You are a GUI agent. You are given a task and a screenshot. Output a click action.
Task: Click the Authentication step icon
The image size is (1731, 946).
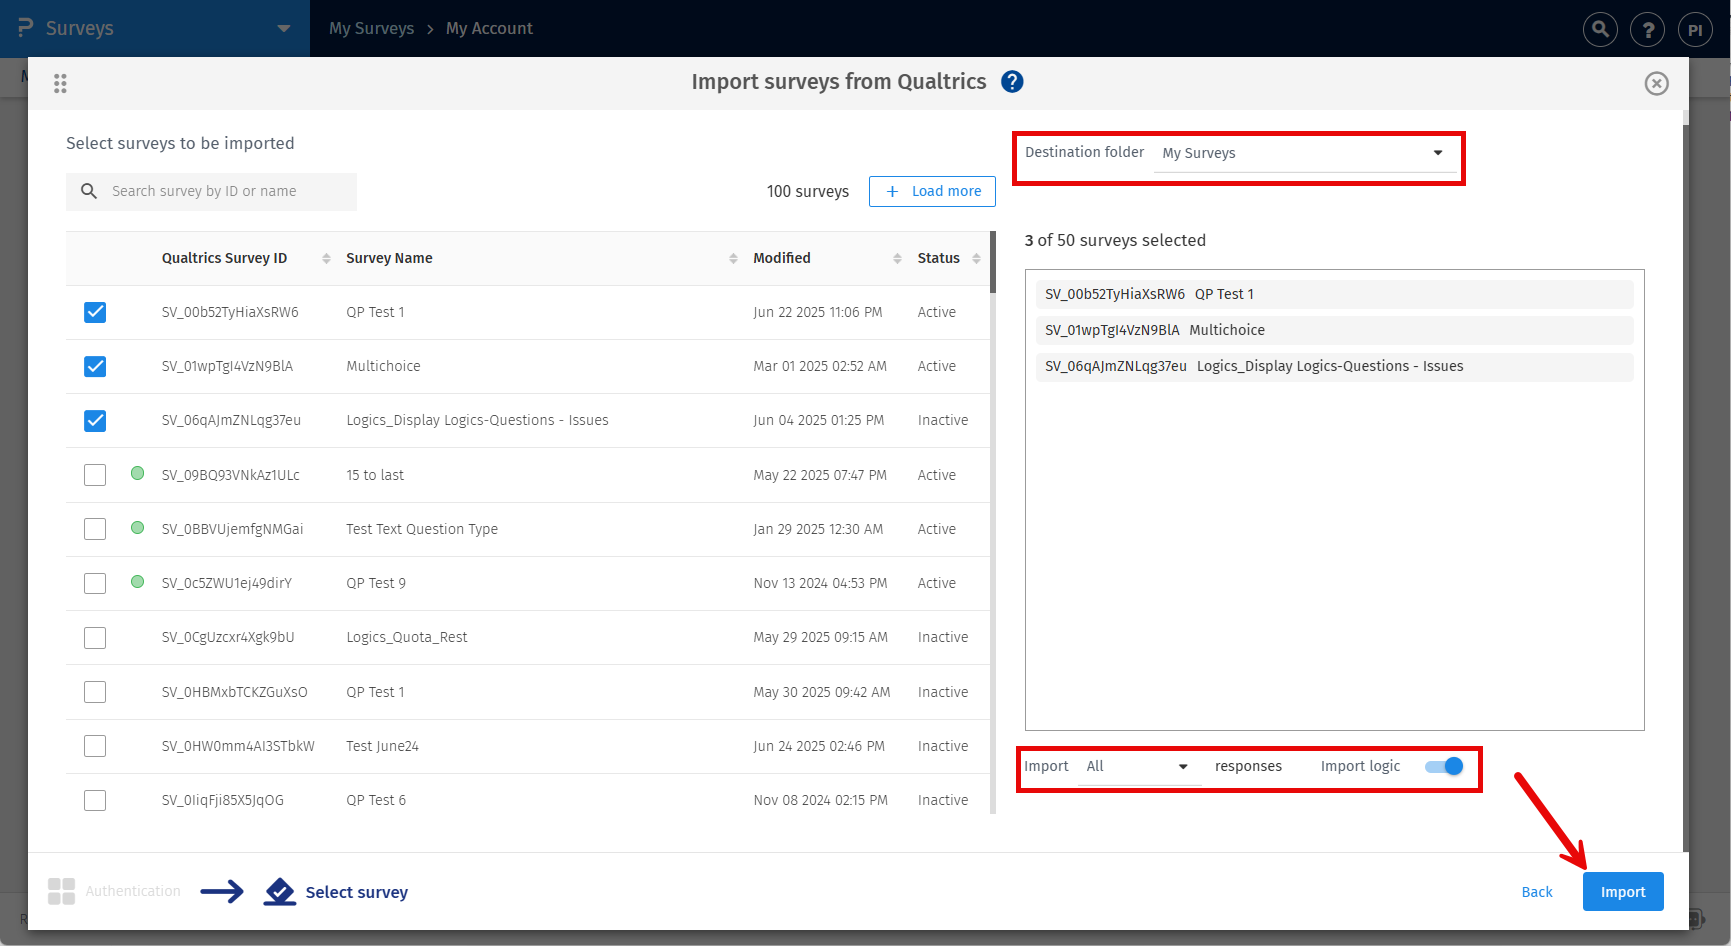click(61, 891)
